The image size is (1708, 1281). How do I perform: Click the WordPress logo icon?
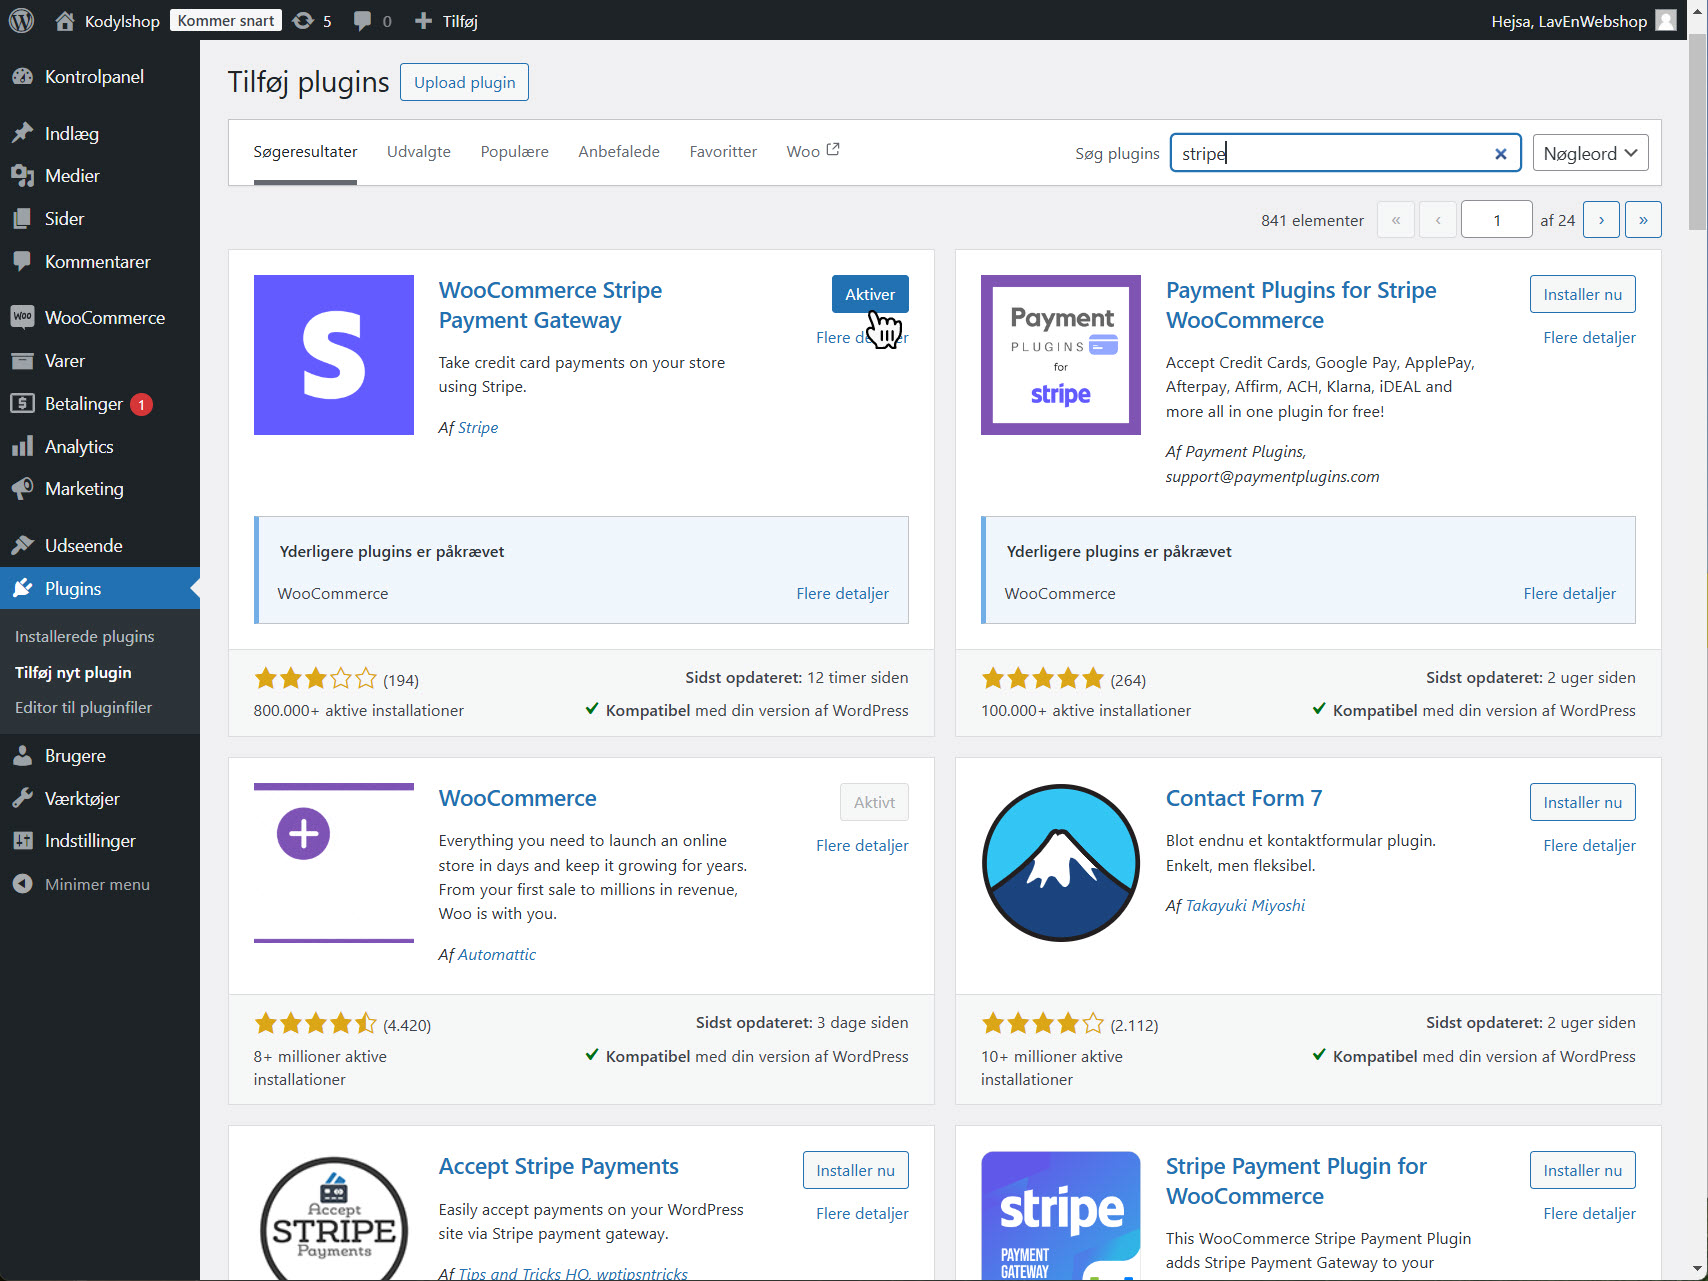click(x=21, y=20)
